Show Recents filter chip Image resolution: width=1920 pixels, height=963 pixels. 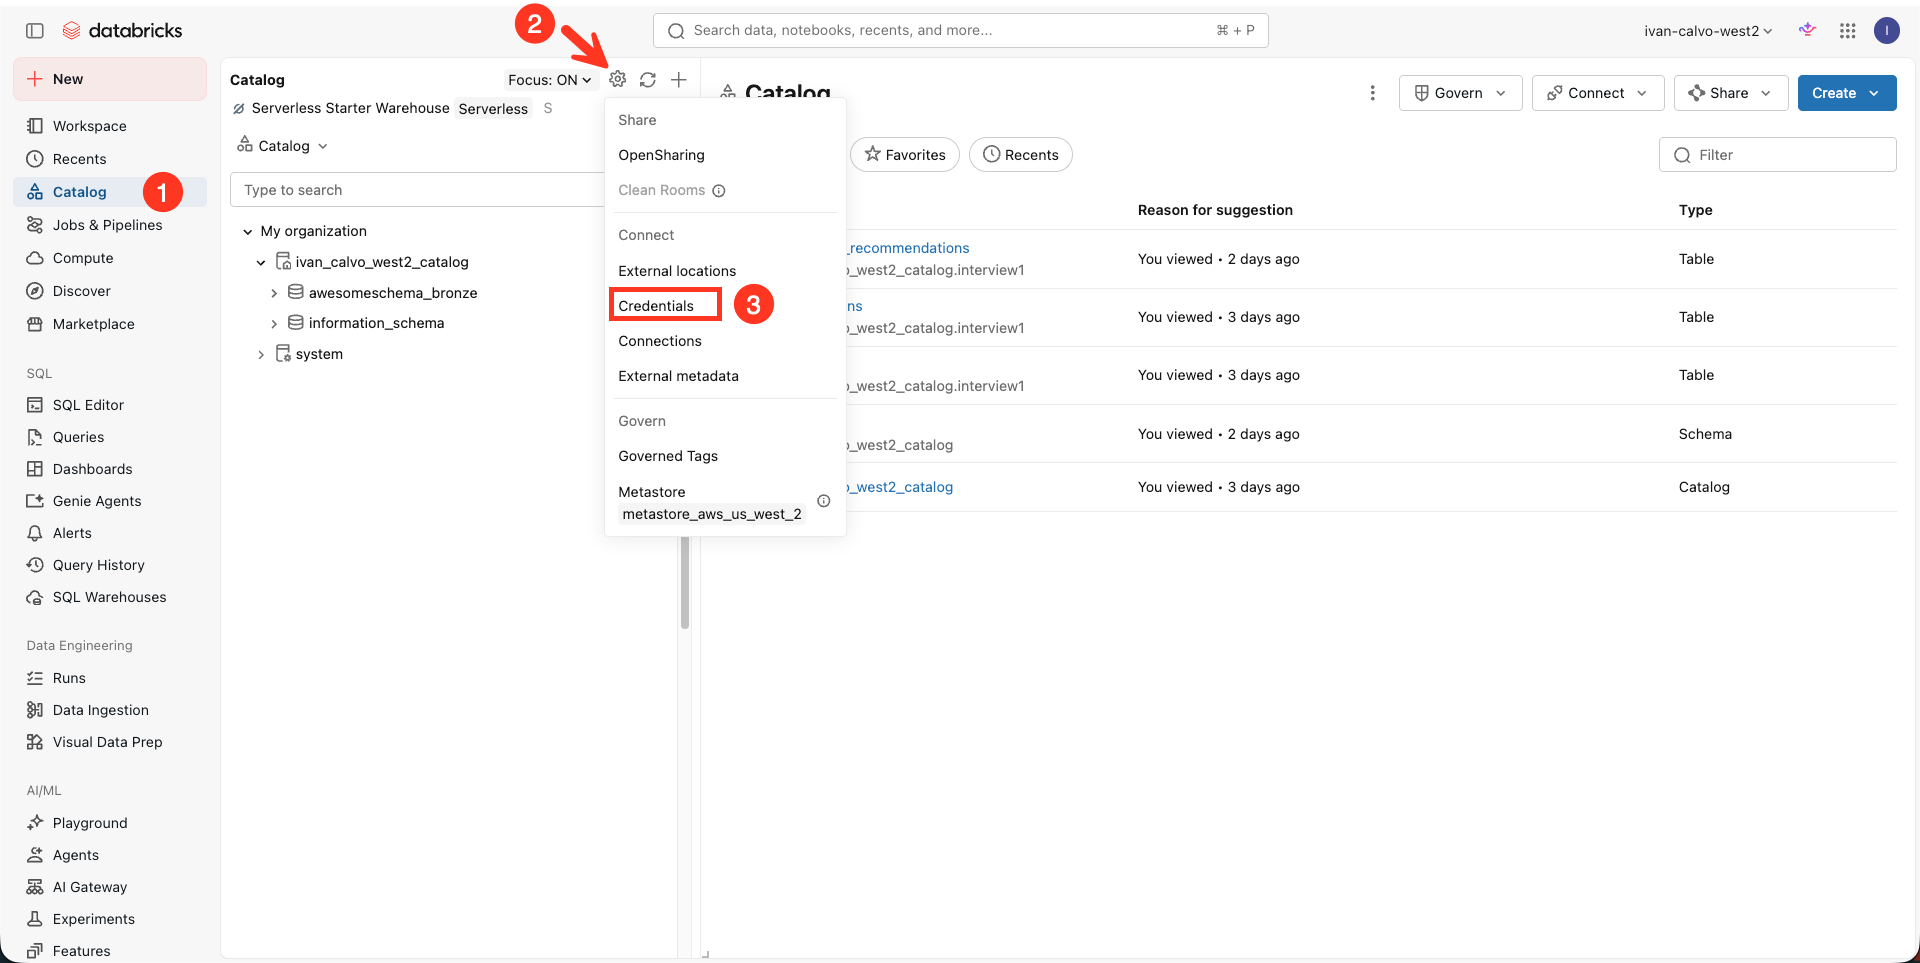click(1021, 155)
